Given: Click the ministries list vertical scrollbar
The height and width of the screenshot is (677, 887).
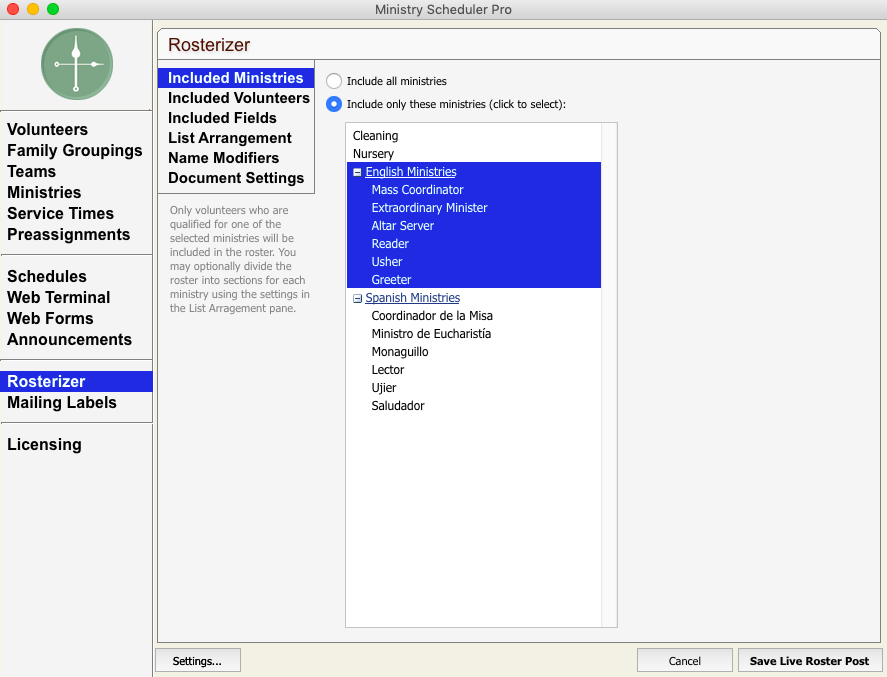Looking at the screenshot, I should click(x=609, y=375).
